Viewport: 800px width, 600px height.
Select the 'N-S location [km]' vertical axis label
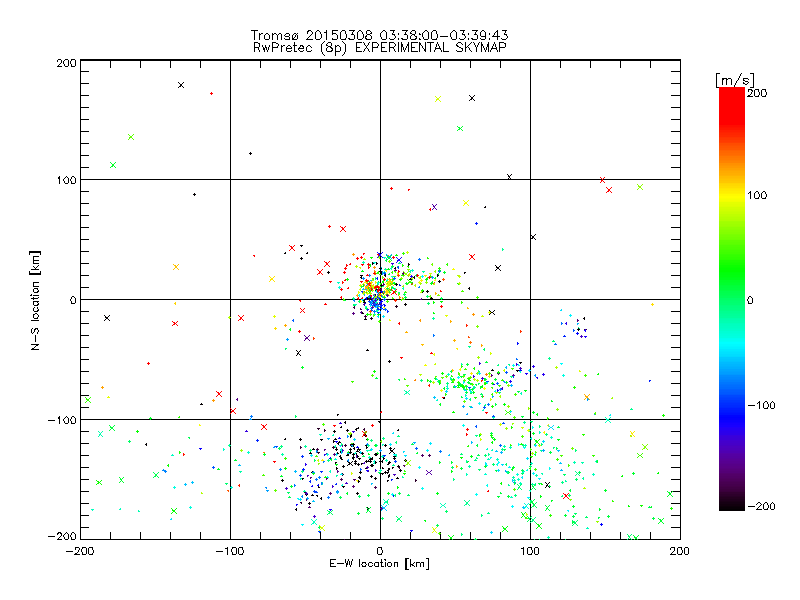[35, 300]
